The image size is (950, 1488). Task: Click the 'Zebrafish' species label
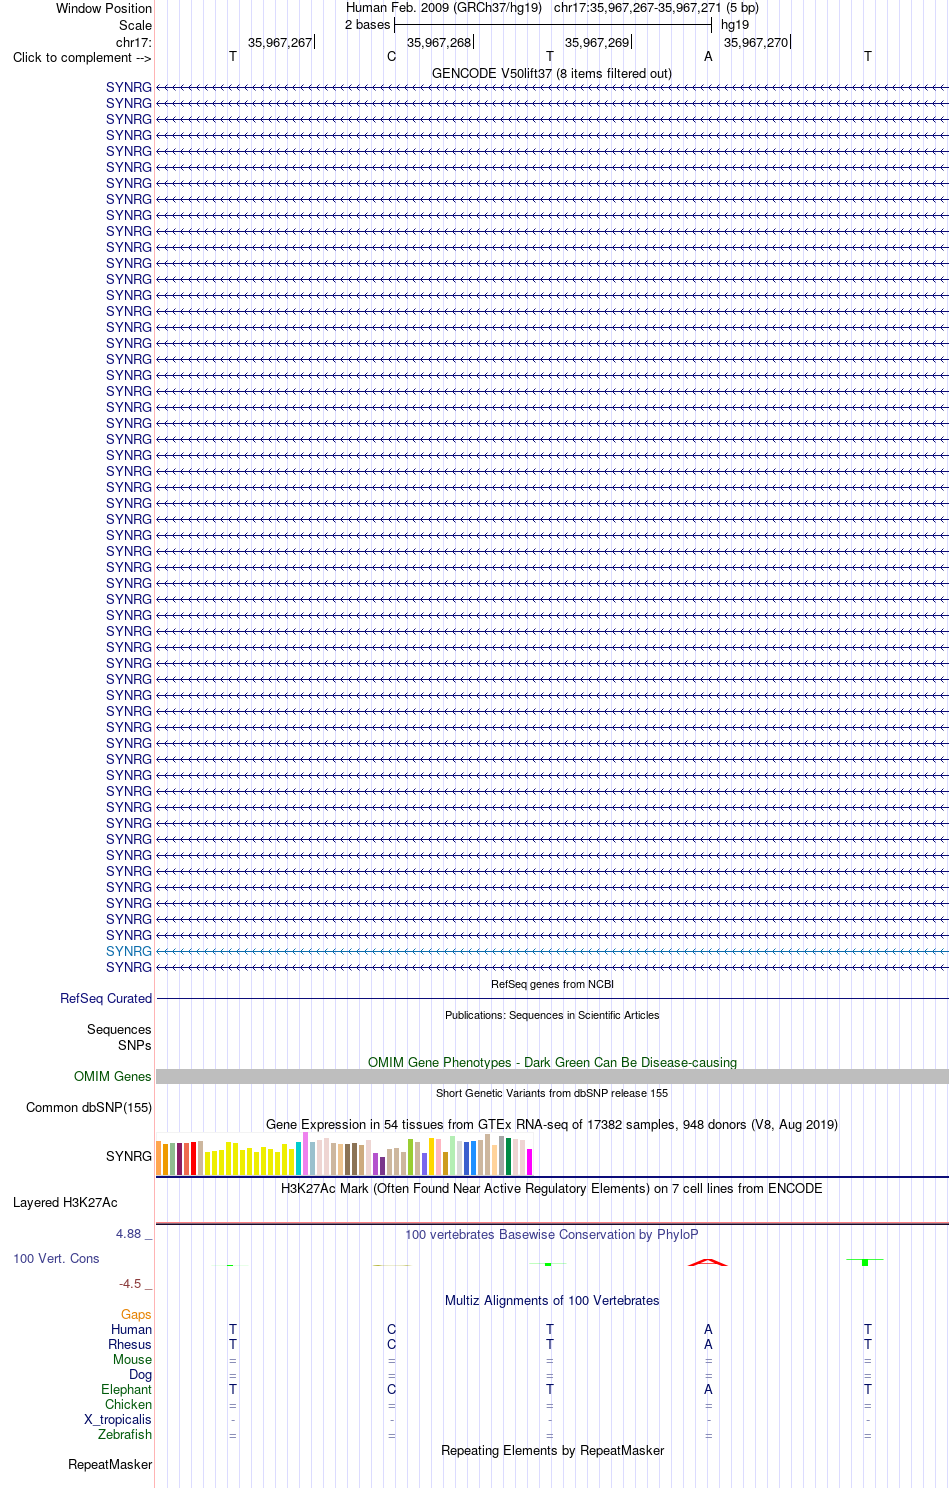coord(125,1434)
